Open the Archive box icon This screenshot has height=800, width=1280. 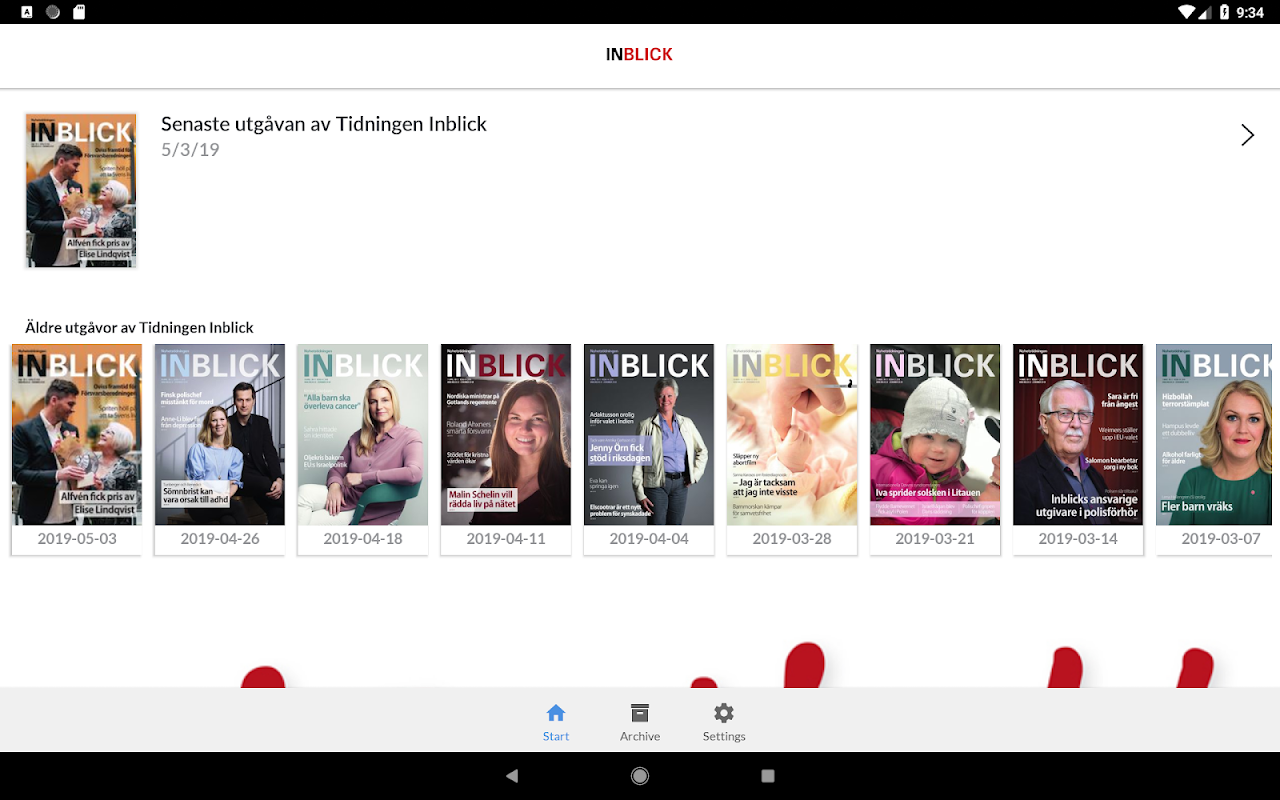(x=640, y=713)
